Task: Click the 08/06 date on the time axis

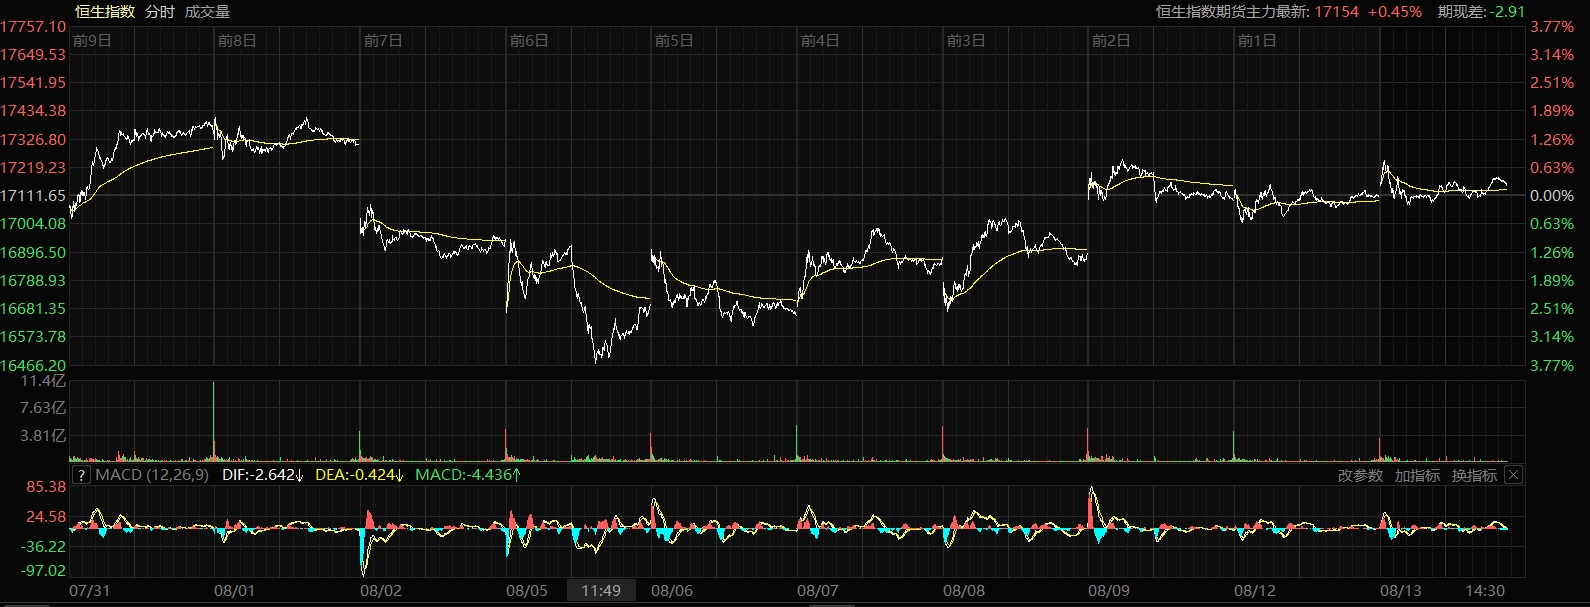Action: click(672, 591)
